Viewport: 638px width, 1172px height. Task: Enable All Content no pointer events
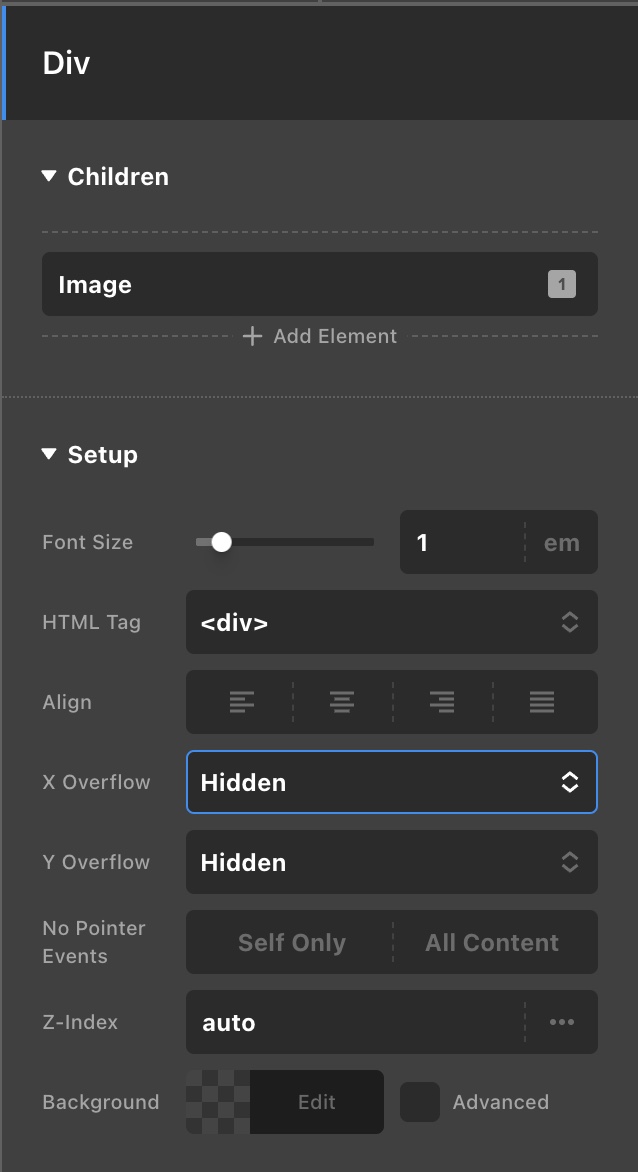pos(492,942)
